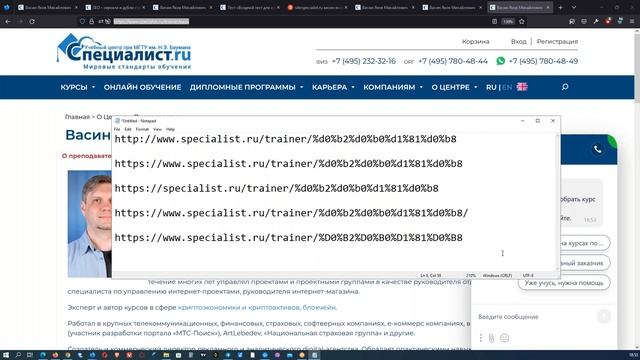Expand the КУРСЫ navigation dropdown

point(78,87)
